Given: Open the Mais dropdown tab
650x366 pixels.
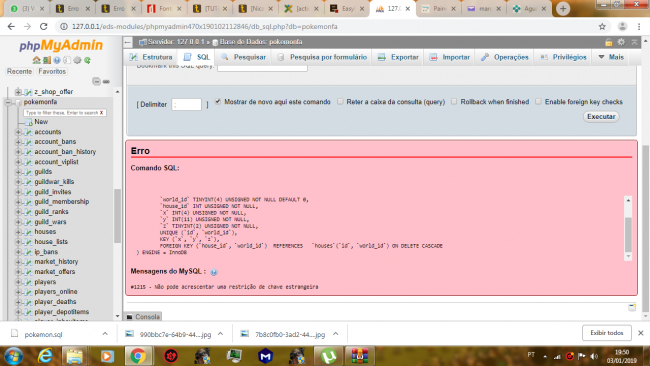Looking at the screenshot, I should point(611,57).
